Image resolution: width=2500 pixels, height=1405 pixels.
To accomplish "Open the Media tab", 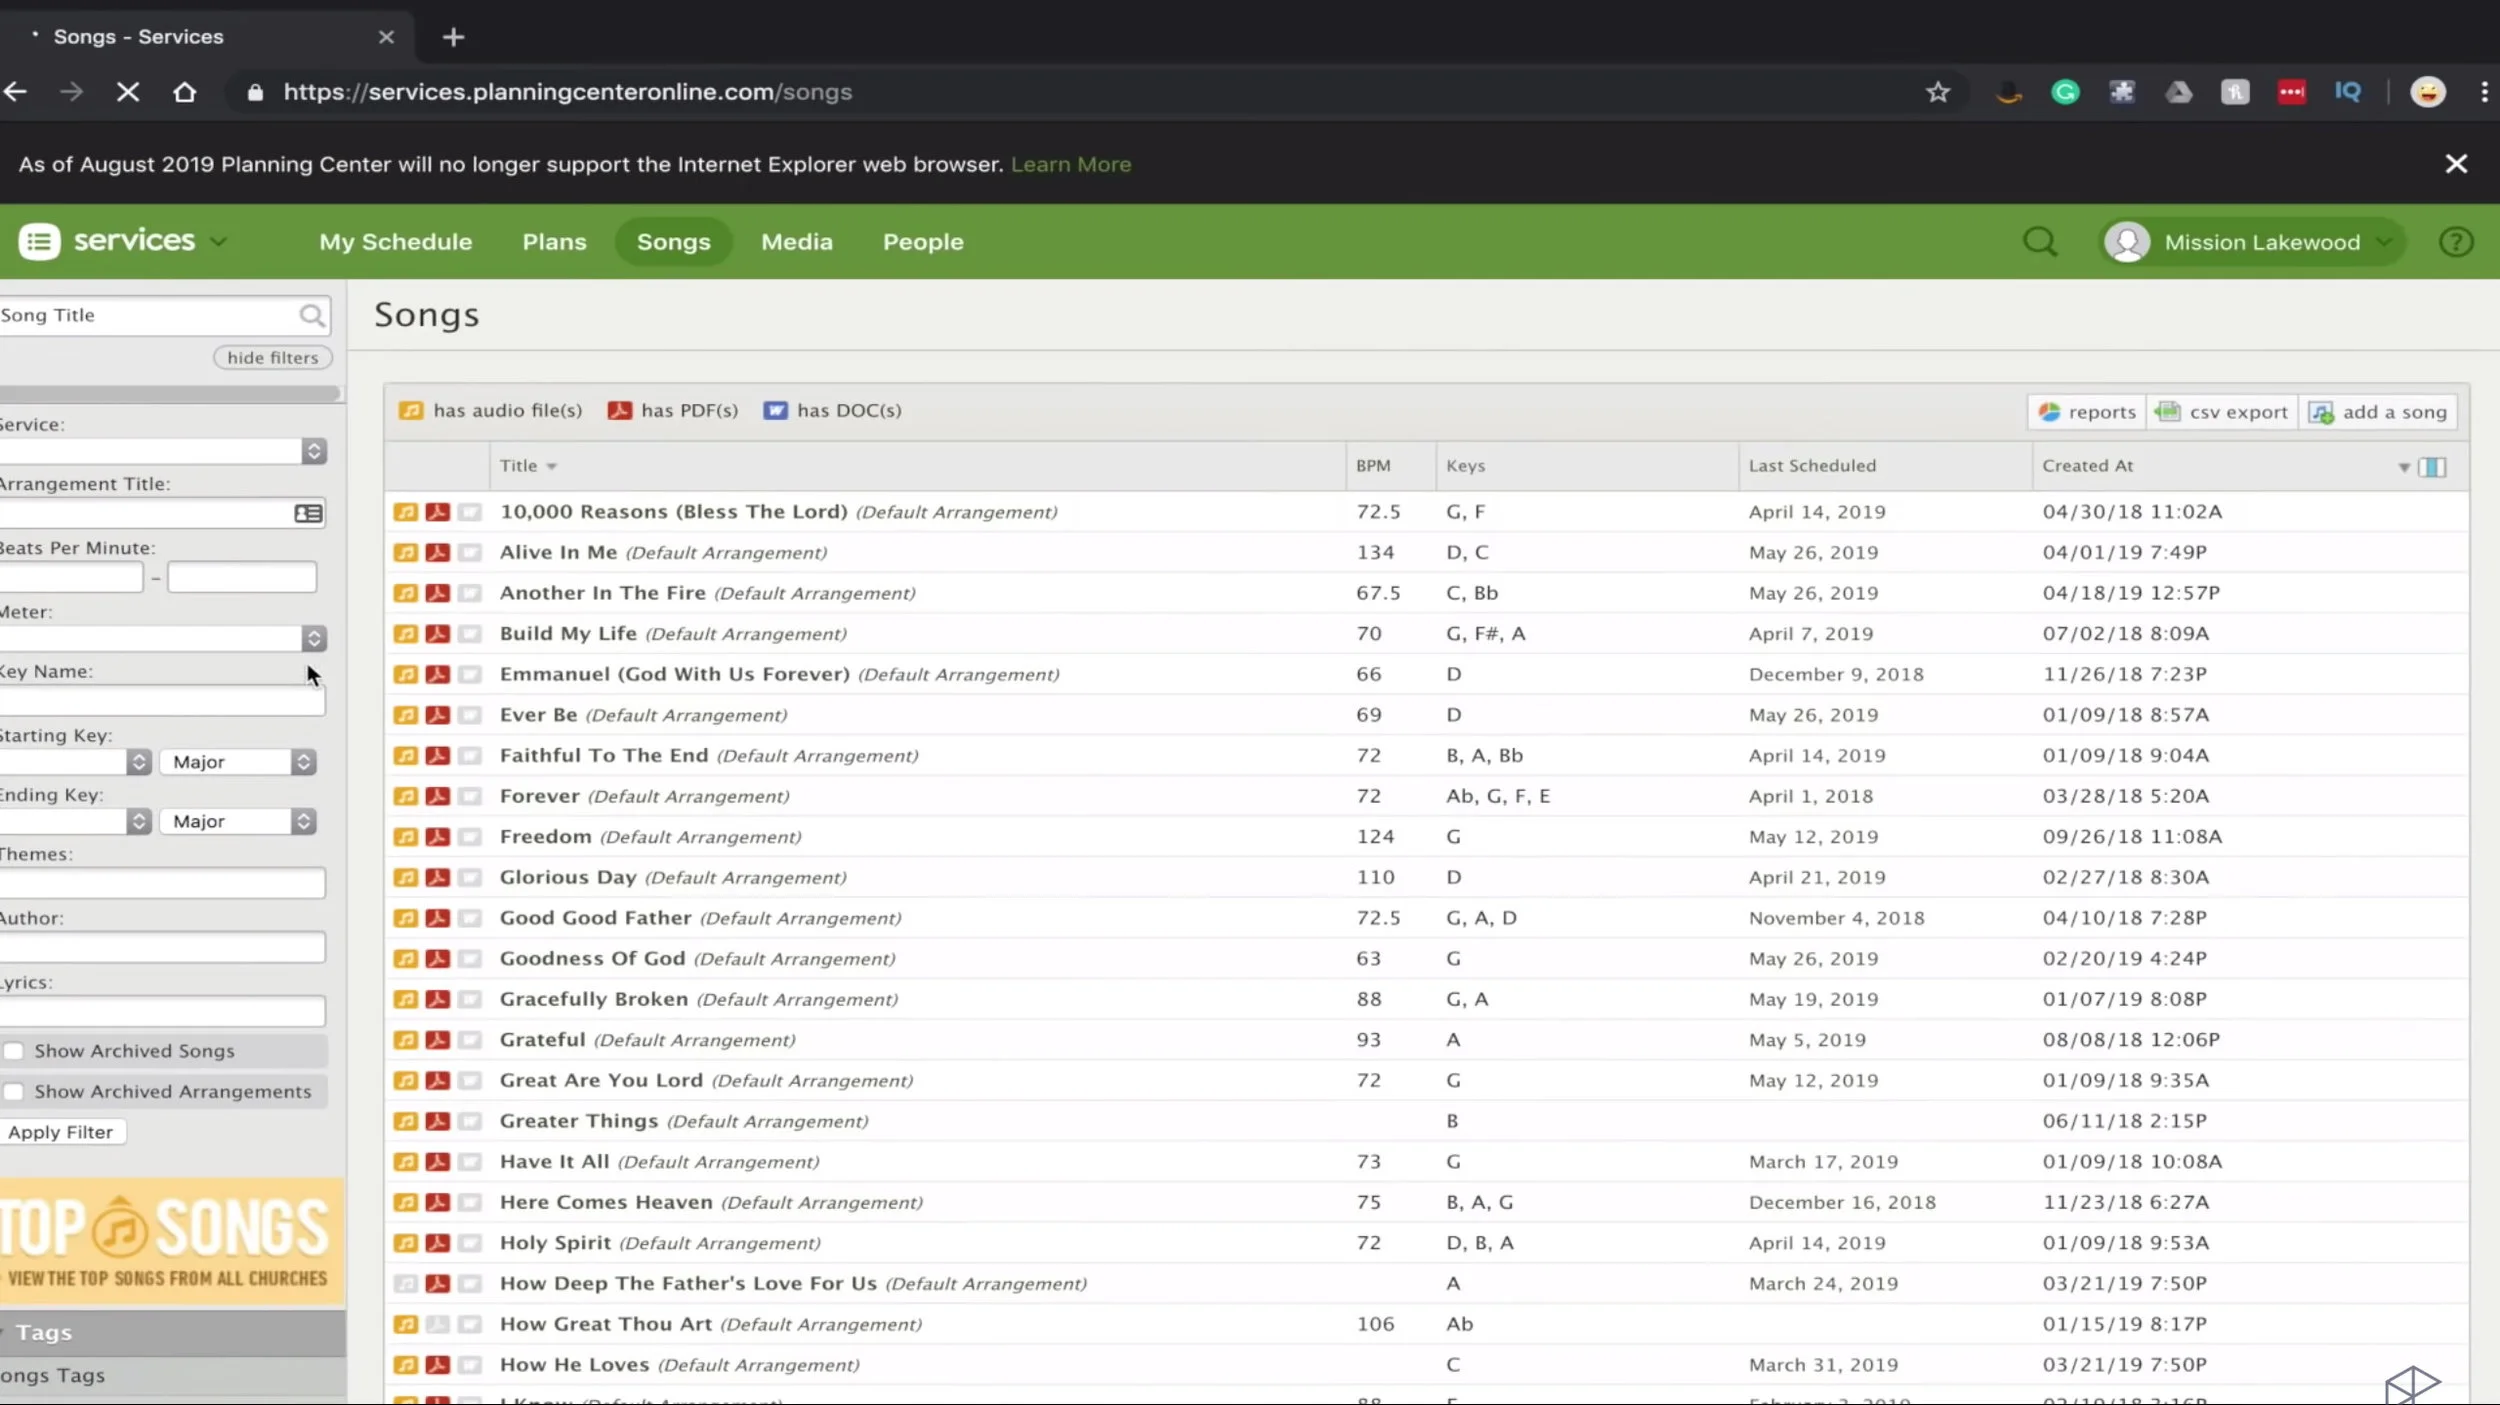I will point(796,242).
